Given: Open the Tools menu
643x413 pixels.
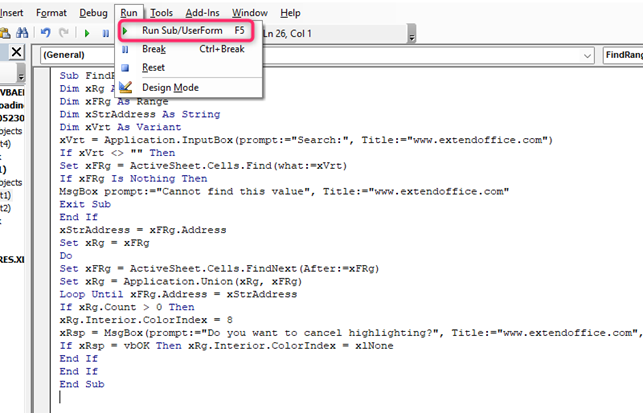Looking at the screenshot, I should pos(161,13).
